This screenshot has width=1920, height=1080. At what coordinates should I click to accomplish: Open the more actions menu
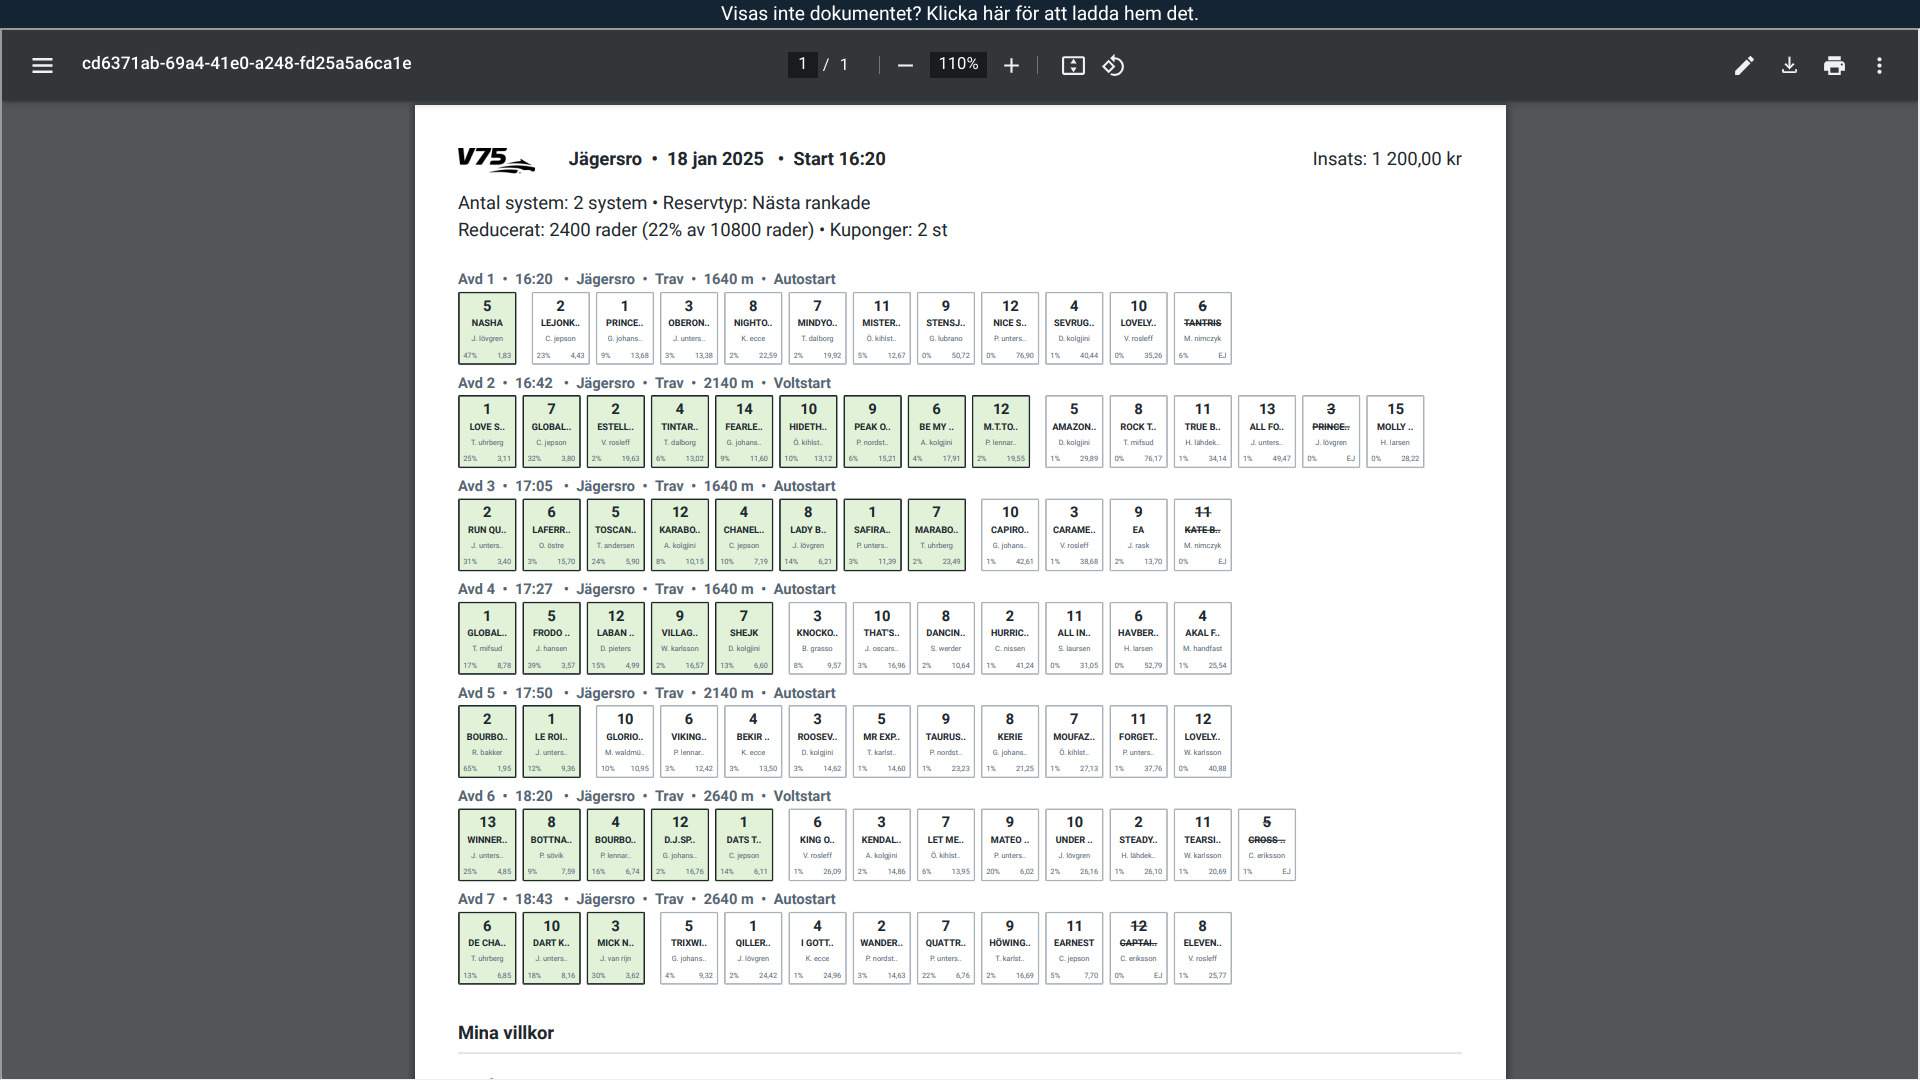pos(1879,65)
